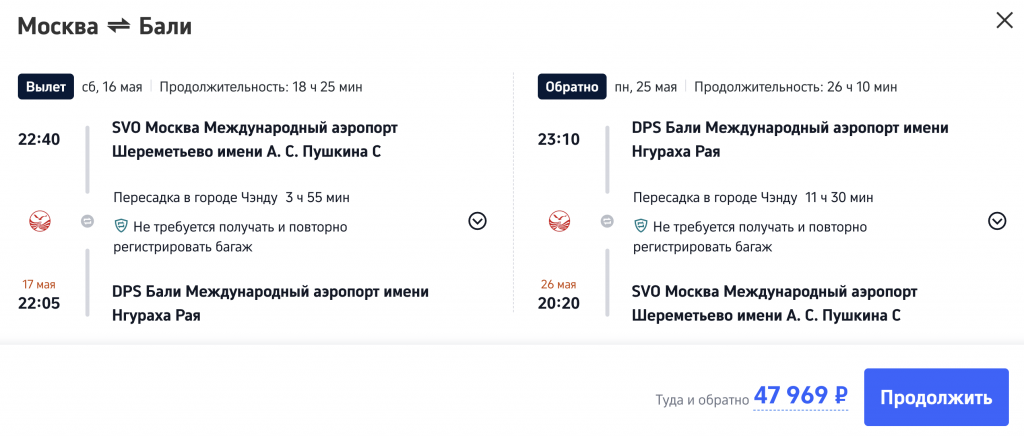
Task: Click the return 23:10 departure time
Action: pos(558,139)
